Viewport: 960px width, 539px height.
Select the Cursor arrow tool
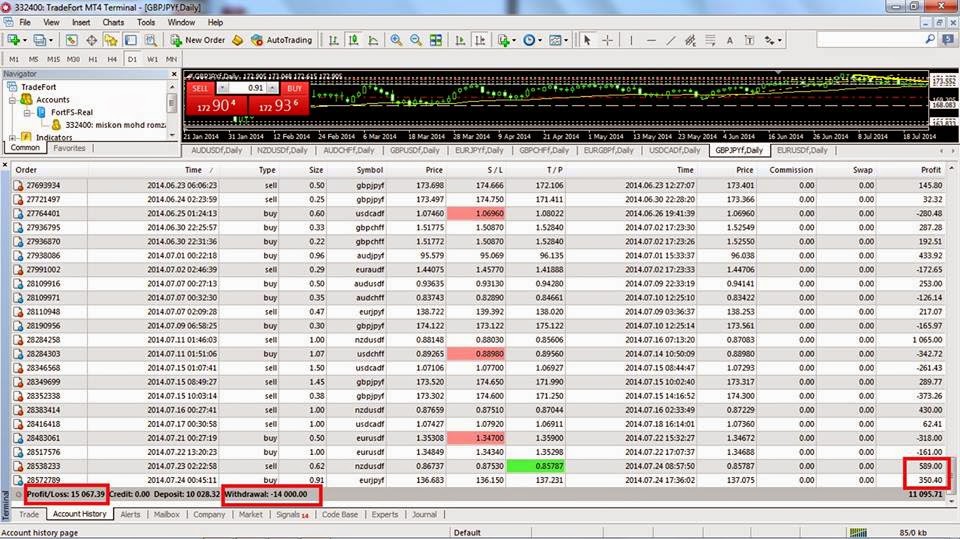point(587,40)
